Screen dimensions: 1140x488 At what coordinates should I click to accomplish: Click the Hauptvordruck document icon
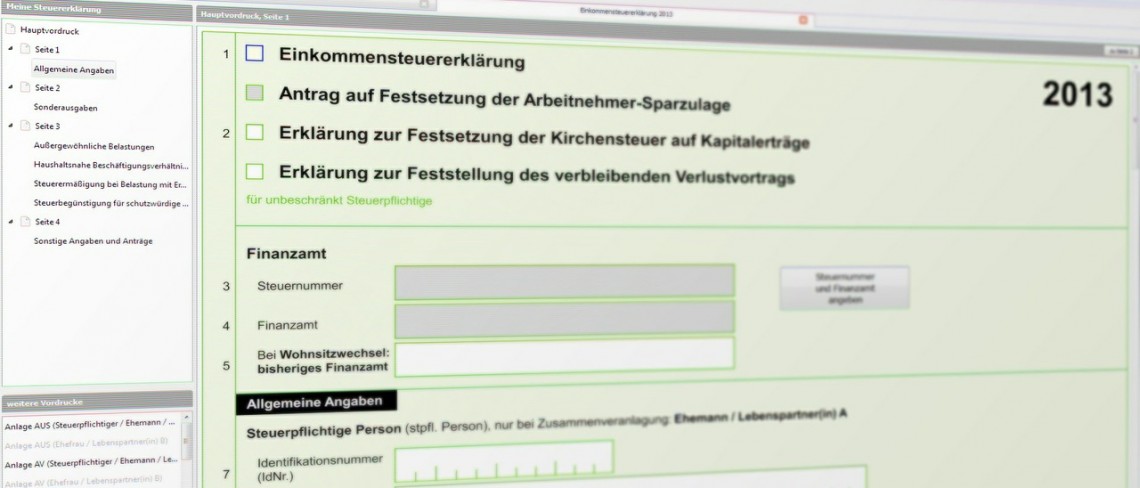pyautogui.click(x=10, y=31)
